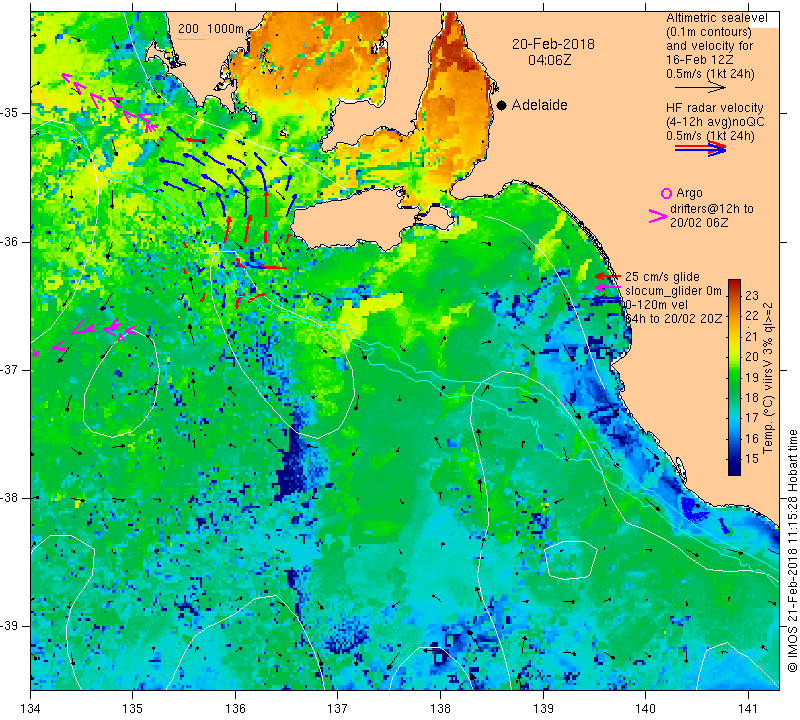This screenshot has width=800, height=720.
Task: Click the 'slocum_glider 0m' label
Action: [x=673, y=291]
